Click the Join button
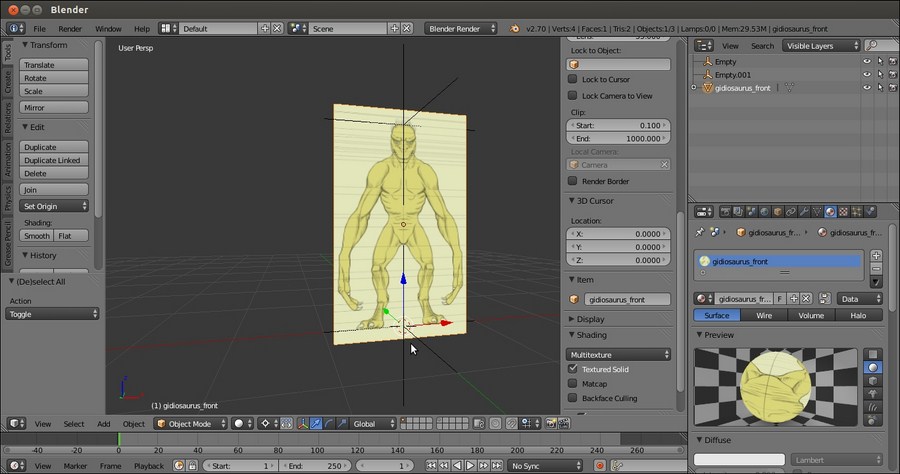900x474 pixels. (54, 189)
